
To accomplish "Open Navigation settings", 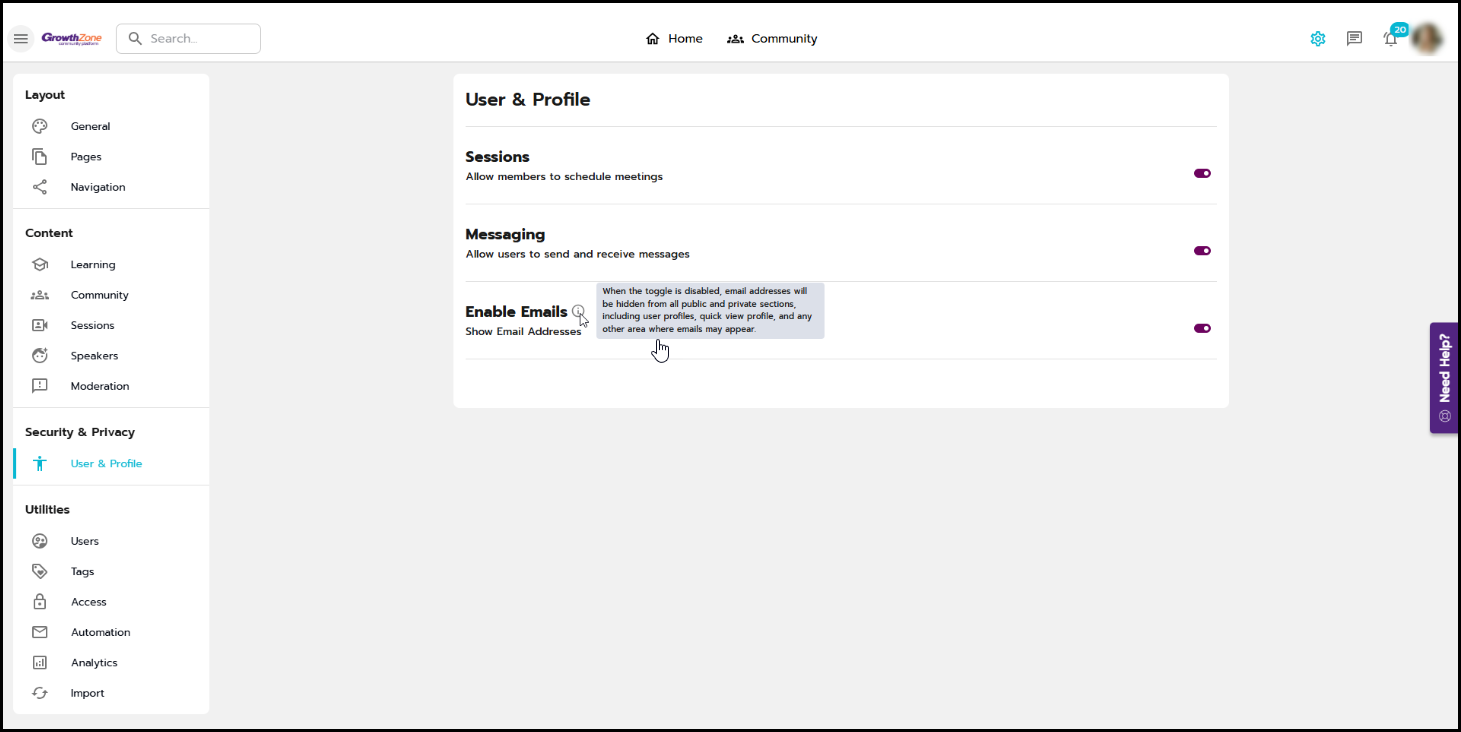I will [98, 187].
